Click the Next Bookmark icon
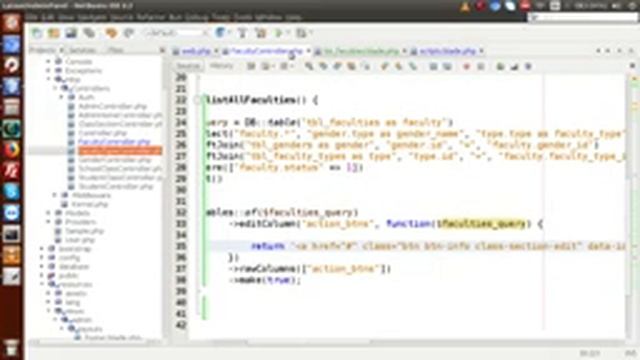The image size is (640, 360). [x=399, y=66]
